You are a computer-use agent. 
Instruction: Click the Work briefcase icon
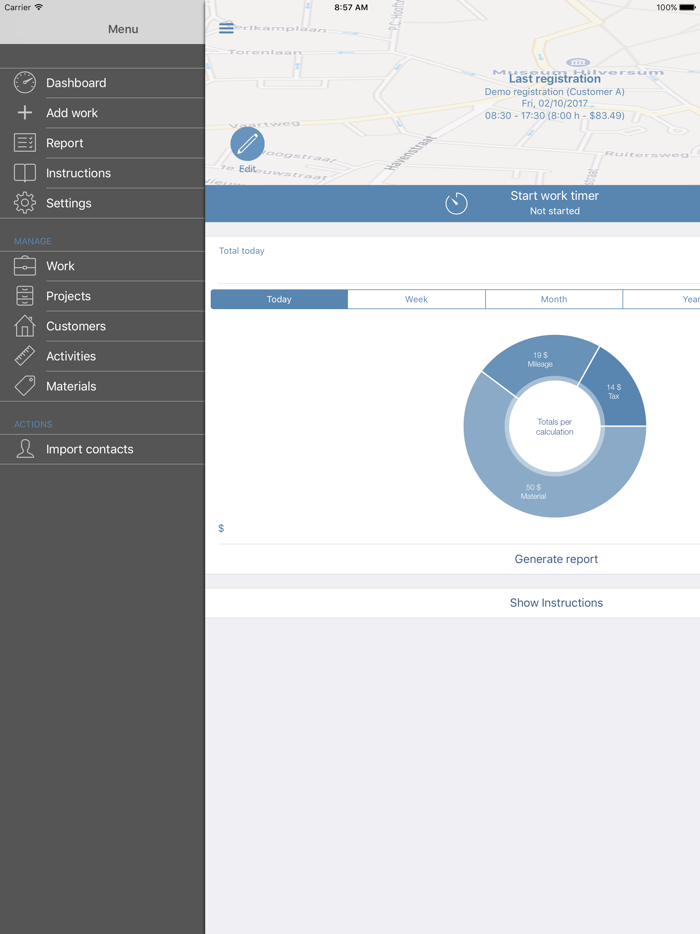[24, 266]
